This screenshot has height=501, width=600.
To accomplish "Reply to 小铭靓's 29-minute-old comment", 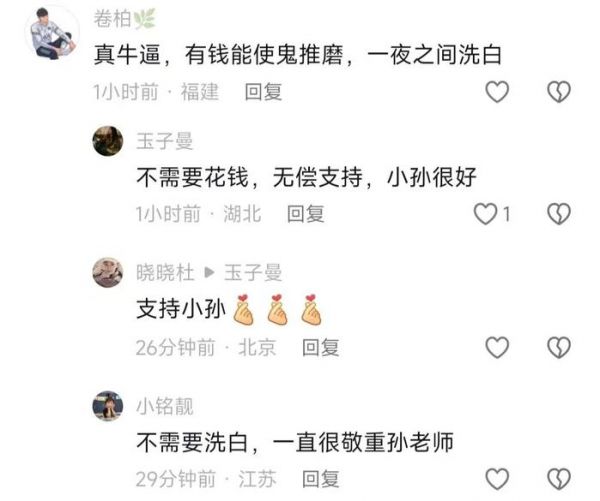I will point(321,479).
